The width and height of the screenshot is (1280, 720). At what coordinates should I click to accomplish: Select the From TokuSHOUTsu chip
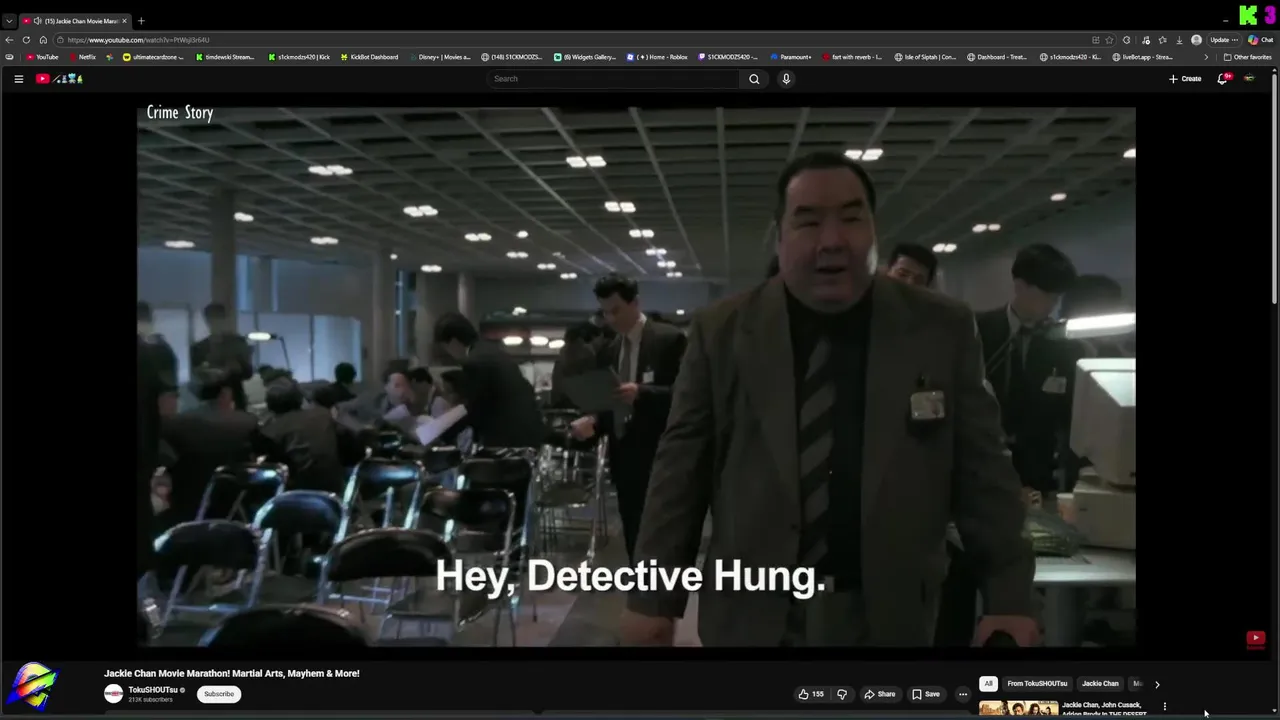click(x=1037, y=684)
